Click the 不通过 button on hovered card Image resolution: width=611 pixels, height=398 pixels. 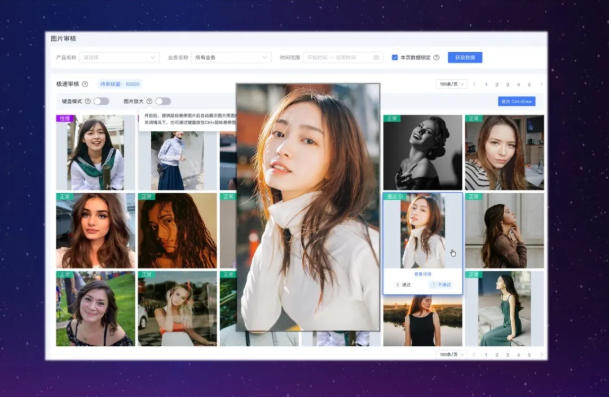click(441, 285)
